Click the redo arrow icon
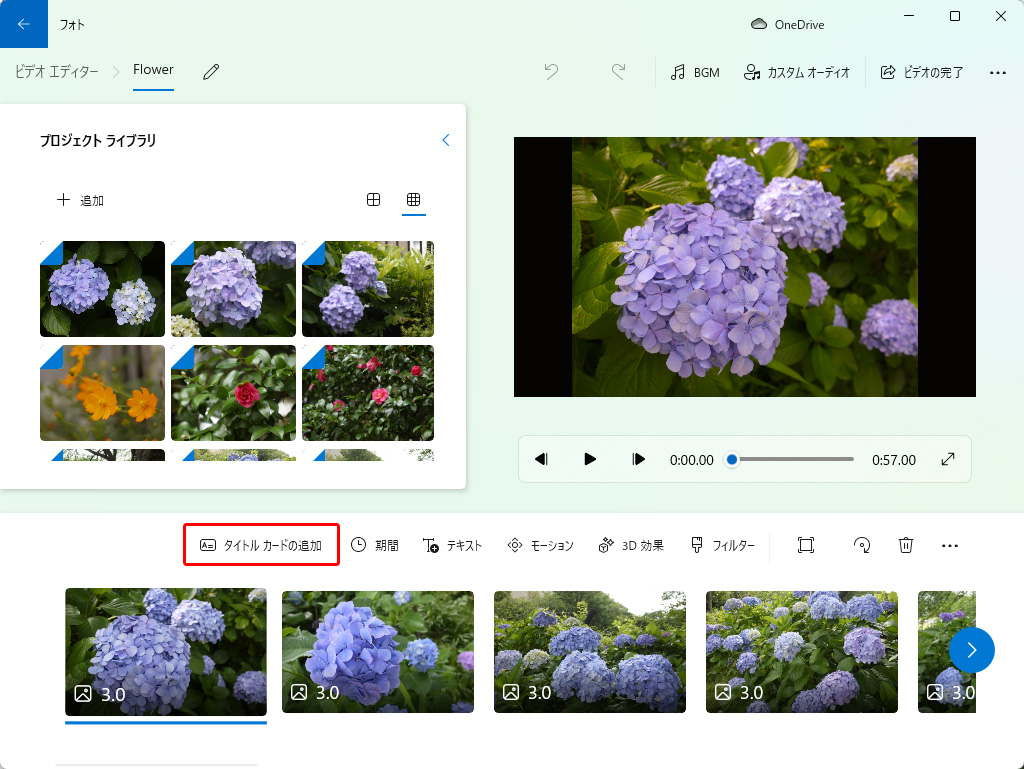The width and height of the screenshot is (1024, 769). [619, 72]
